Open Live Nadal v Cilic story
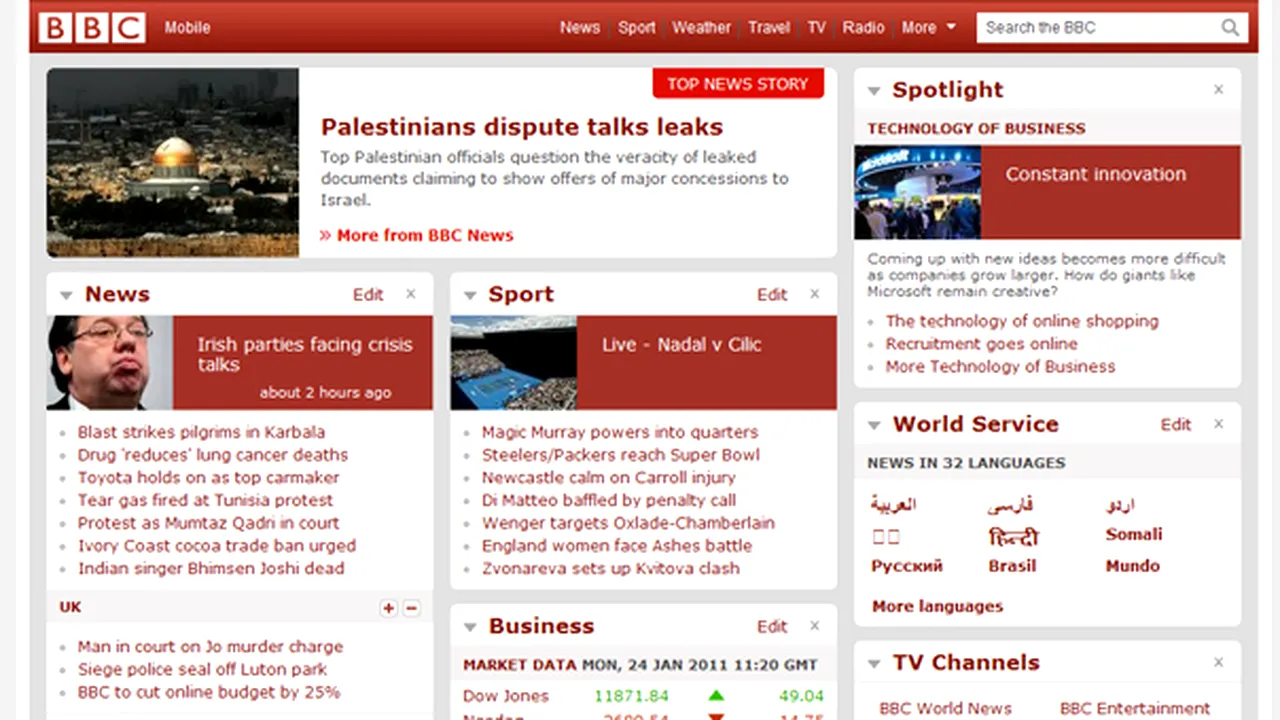Viewport: 1280px width, 720px height. click(x=682, y=344)
